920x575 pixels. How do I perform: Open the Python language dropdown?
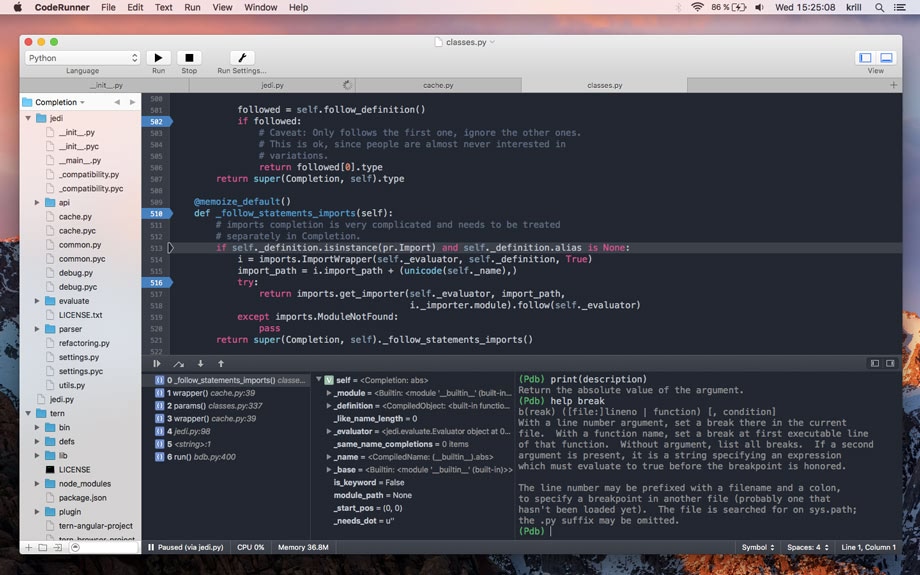click(x=83, y=58)
